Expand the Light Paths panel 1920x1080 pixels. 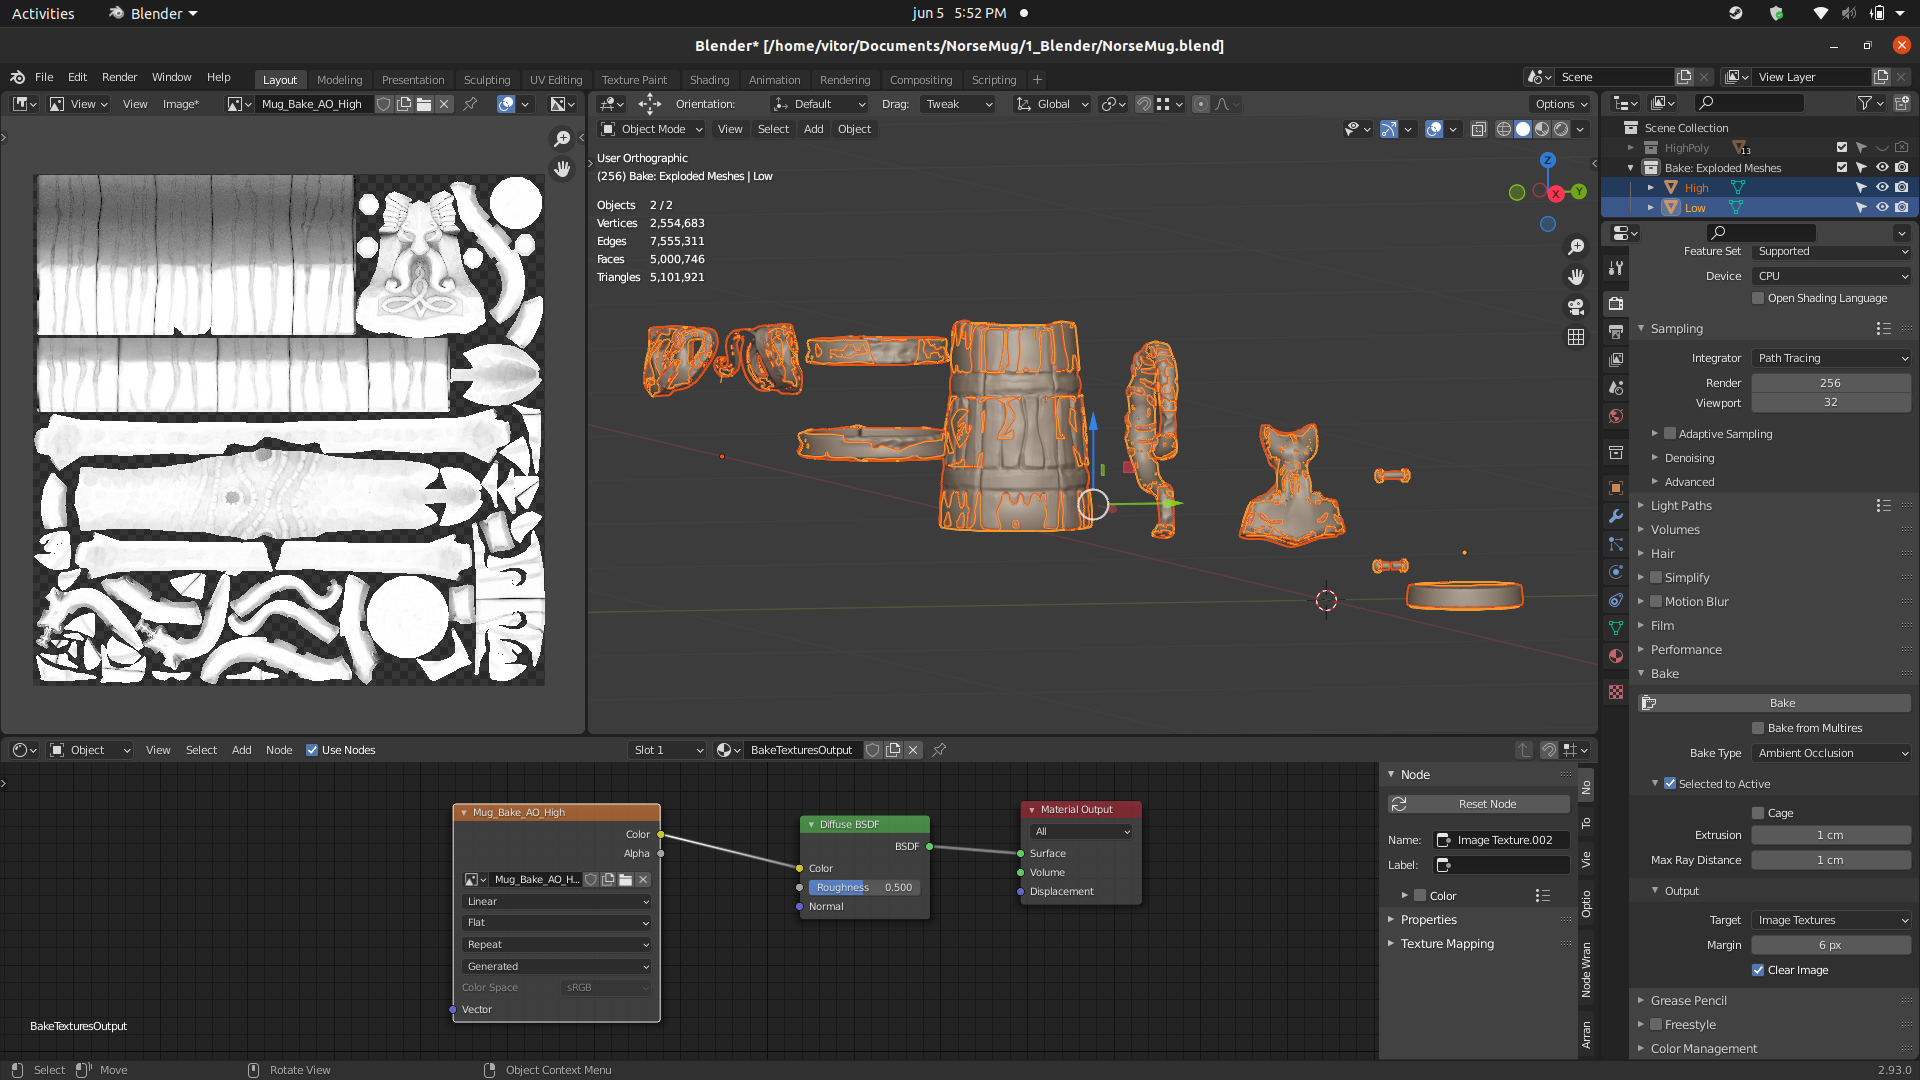coord(1681,506)
